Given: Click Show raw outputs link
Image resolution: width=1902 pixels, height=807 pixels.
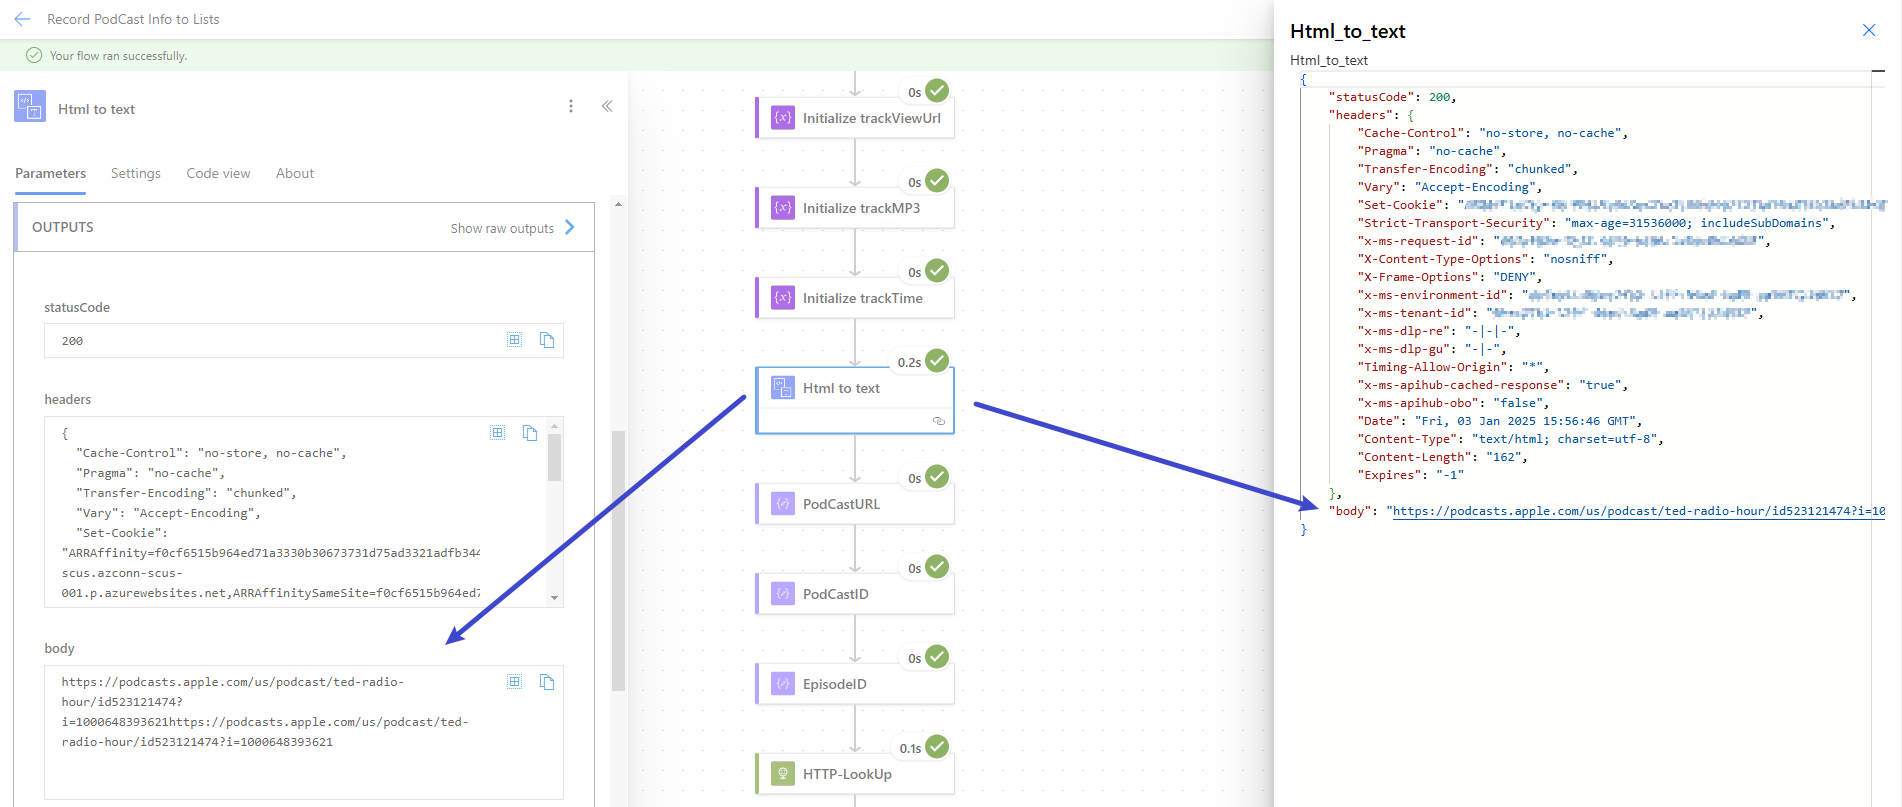Looking at the screenshot, I should 502,228.
